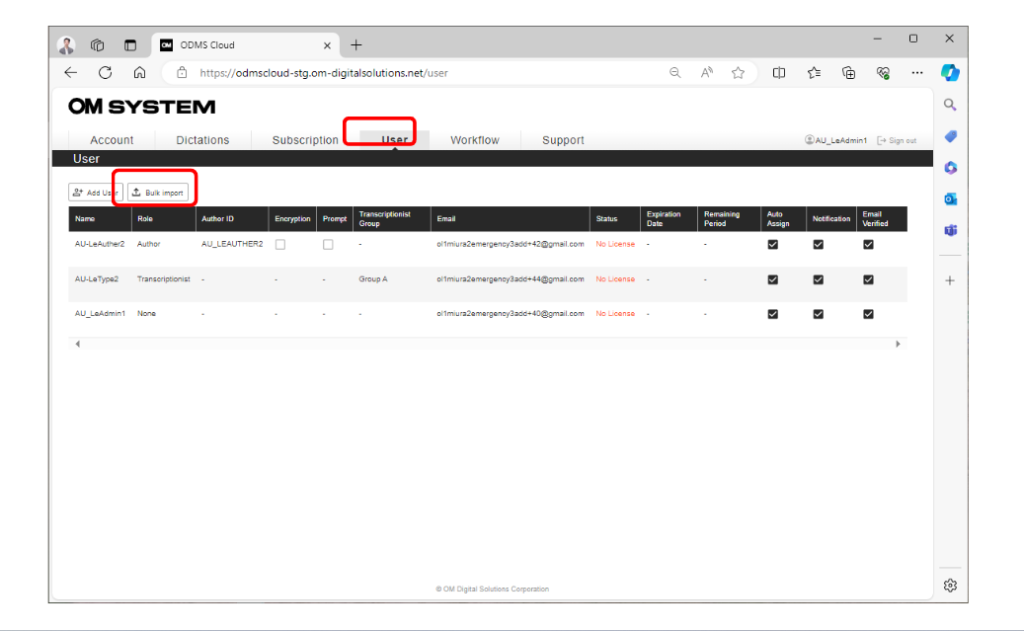Click the sidebar search icon

(x=950, y=104)
